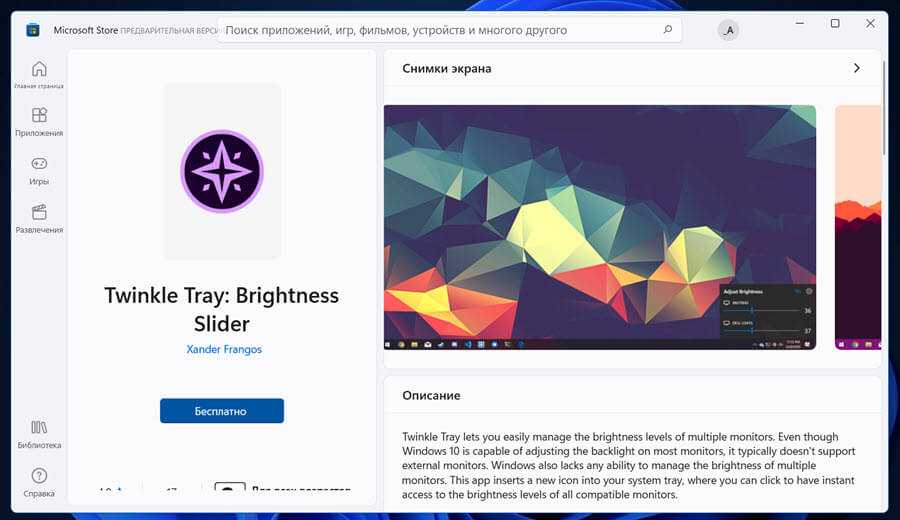Open Библиотека from the sidebar
Viewport: 900px width, 520px height.
click(x=39, y=429)
